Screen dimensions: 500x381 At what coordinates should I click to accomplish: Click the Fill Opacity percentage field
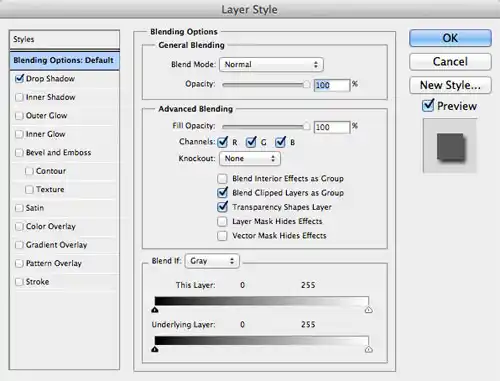coord(332,127)
